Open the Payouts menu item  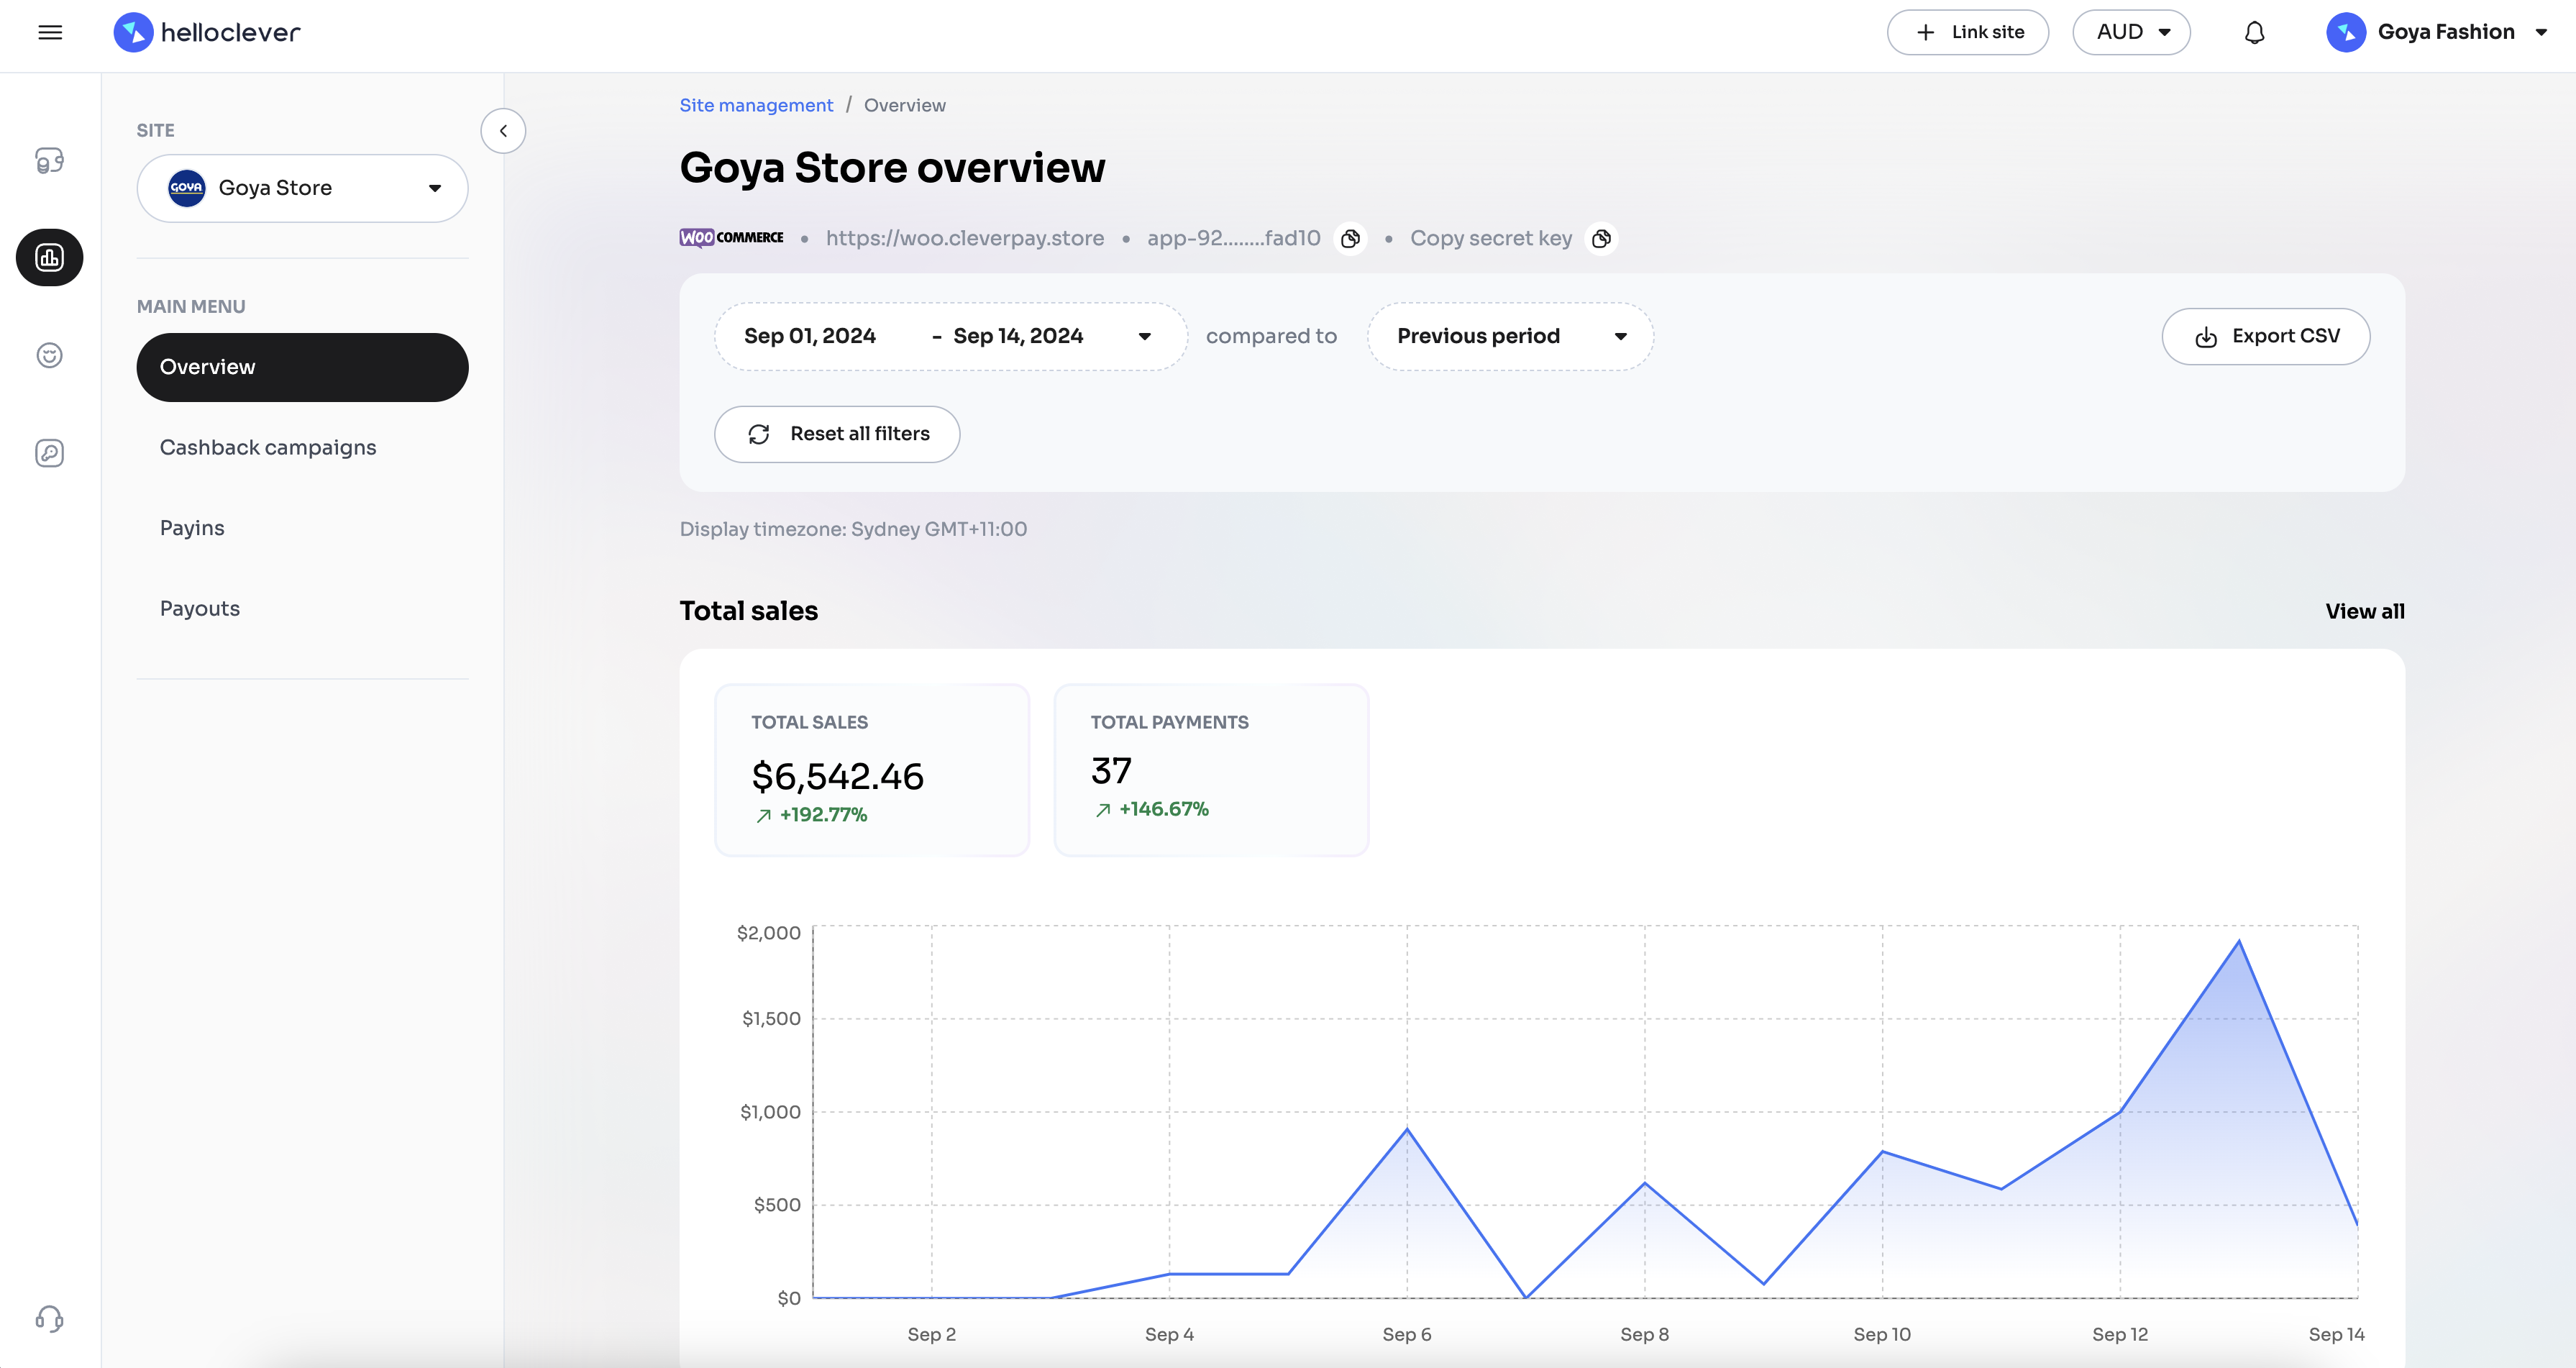[x=200, y=608]
